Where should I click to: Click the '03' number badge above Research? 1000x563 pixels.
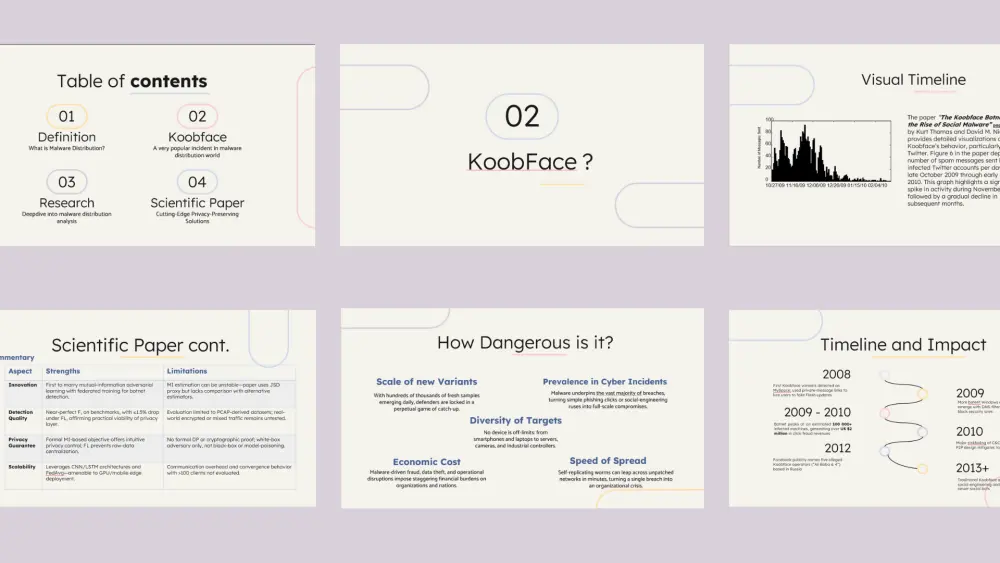coord(67,182)
